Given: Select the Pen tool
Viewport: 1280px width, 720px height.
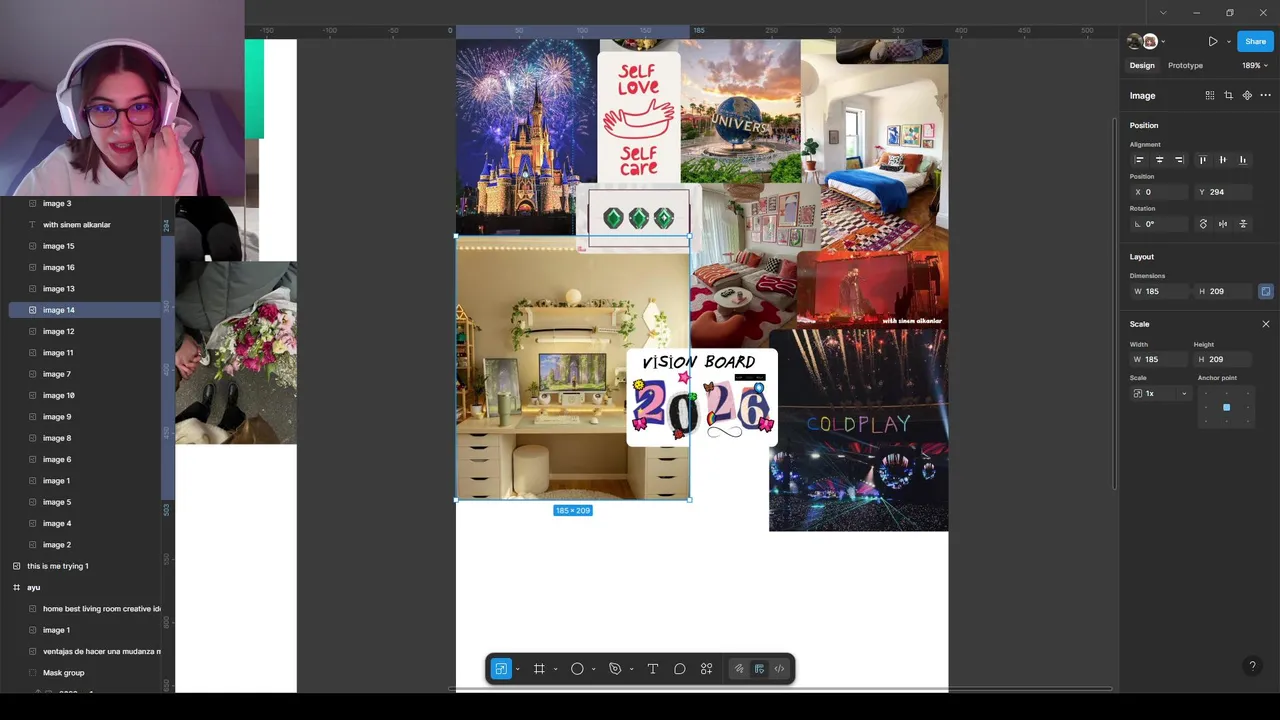Looking at the screenshot, I should pyautogui.click(x=615, y=669).
